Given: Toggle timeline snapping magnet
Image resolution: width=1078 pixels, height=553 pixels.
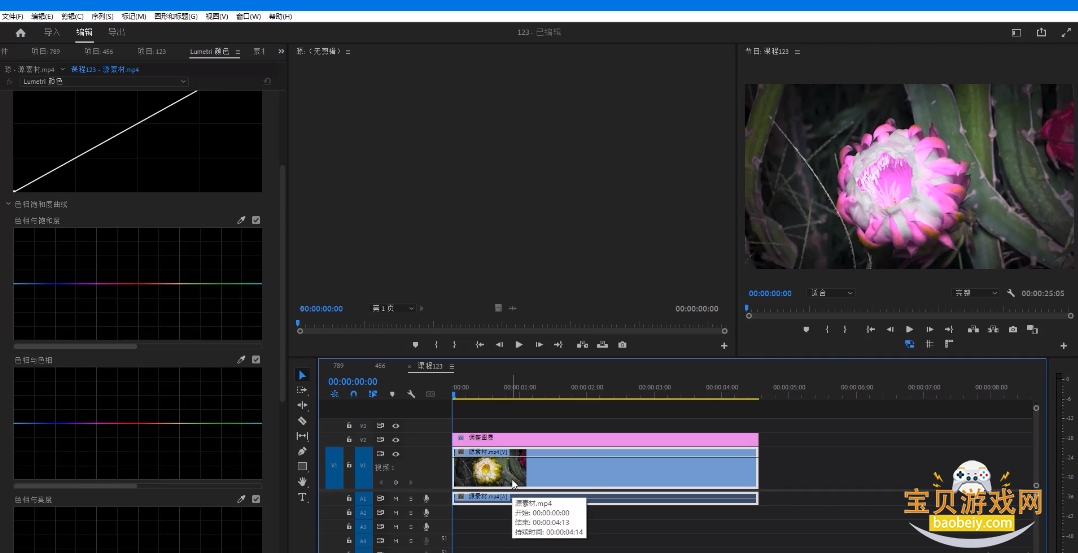Looking at the screenshot, I should pos(353,394).
